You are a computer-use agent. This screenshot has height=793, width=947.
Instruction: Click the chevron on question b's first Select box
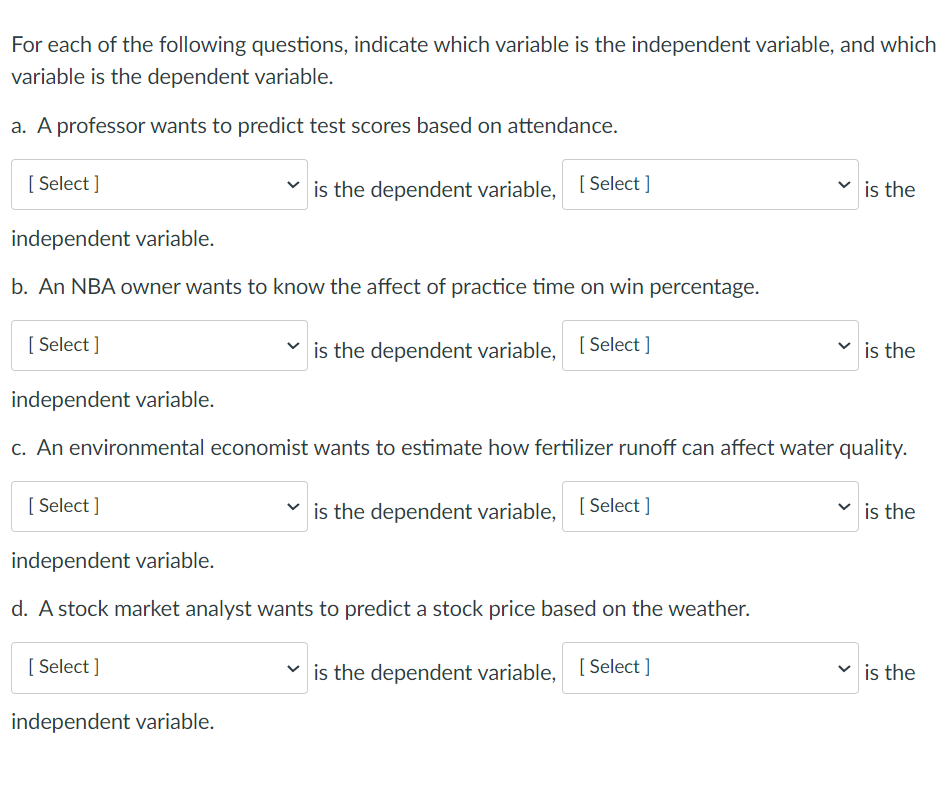(293, 345)
